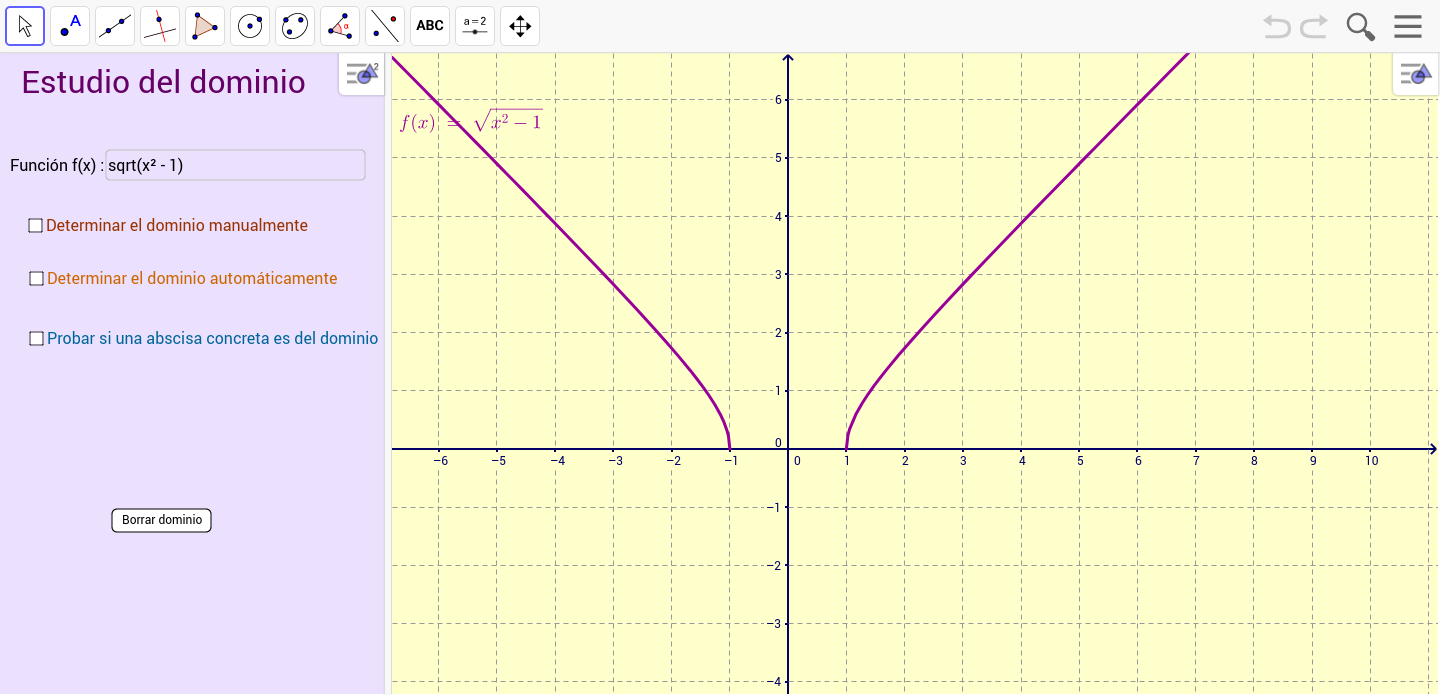1440x696 pixels.
Task: Check Determinar el dominio automáticamente
Action: click(37, 279)
